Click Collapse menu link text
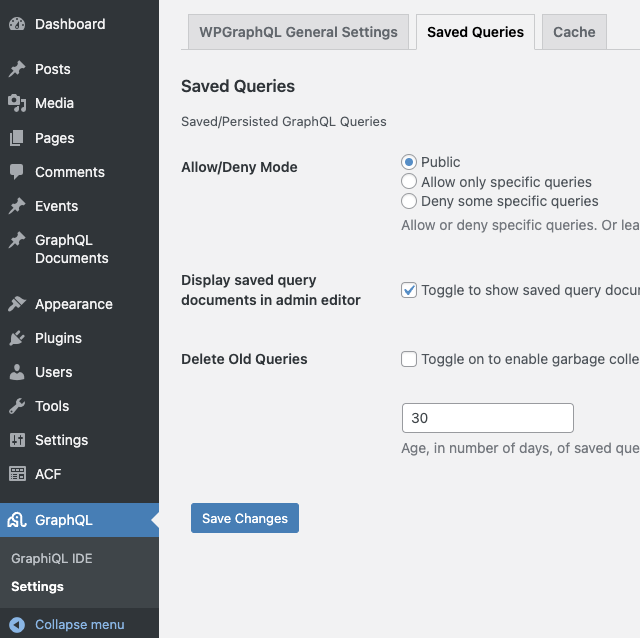This screenshot has width=640, height=638. tap(80, 625)
